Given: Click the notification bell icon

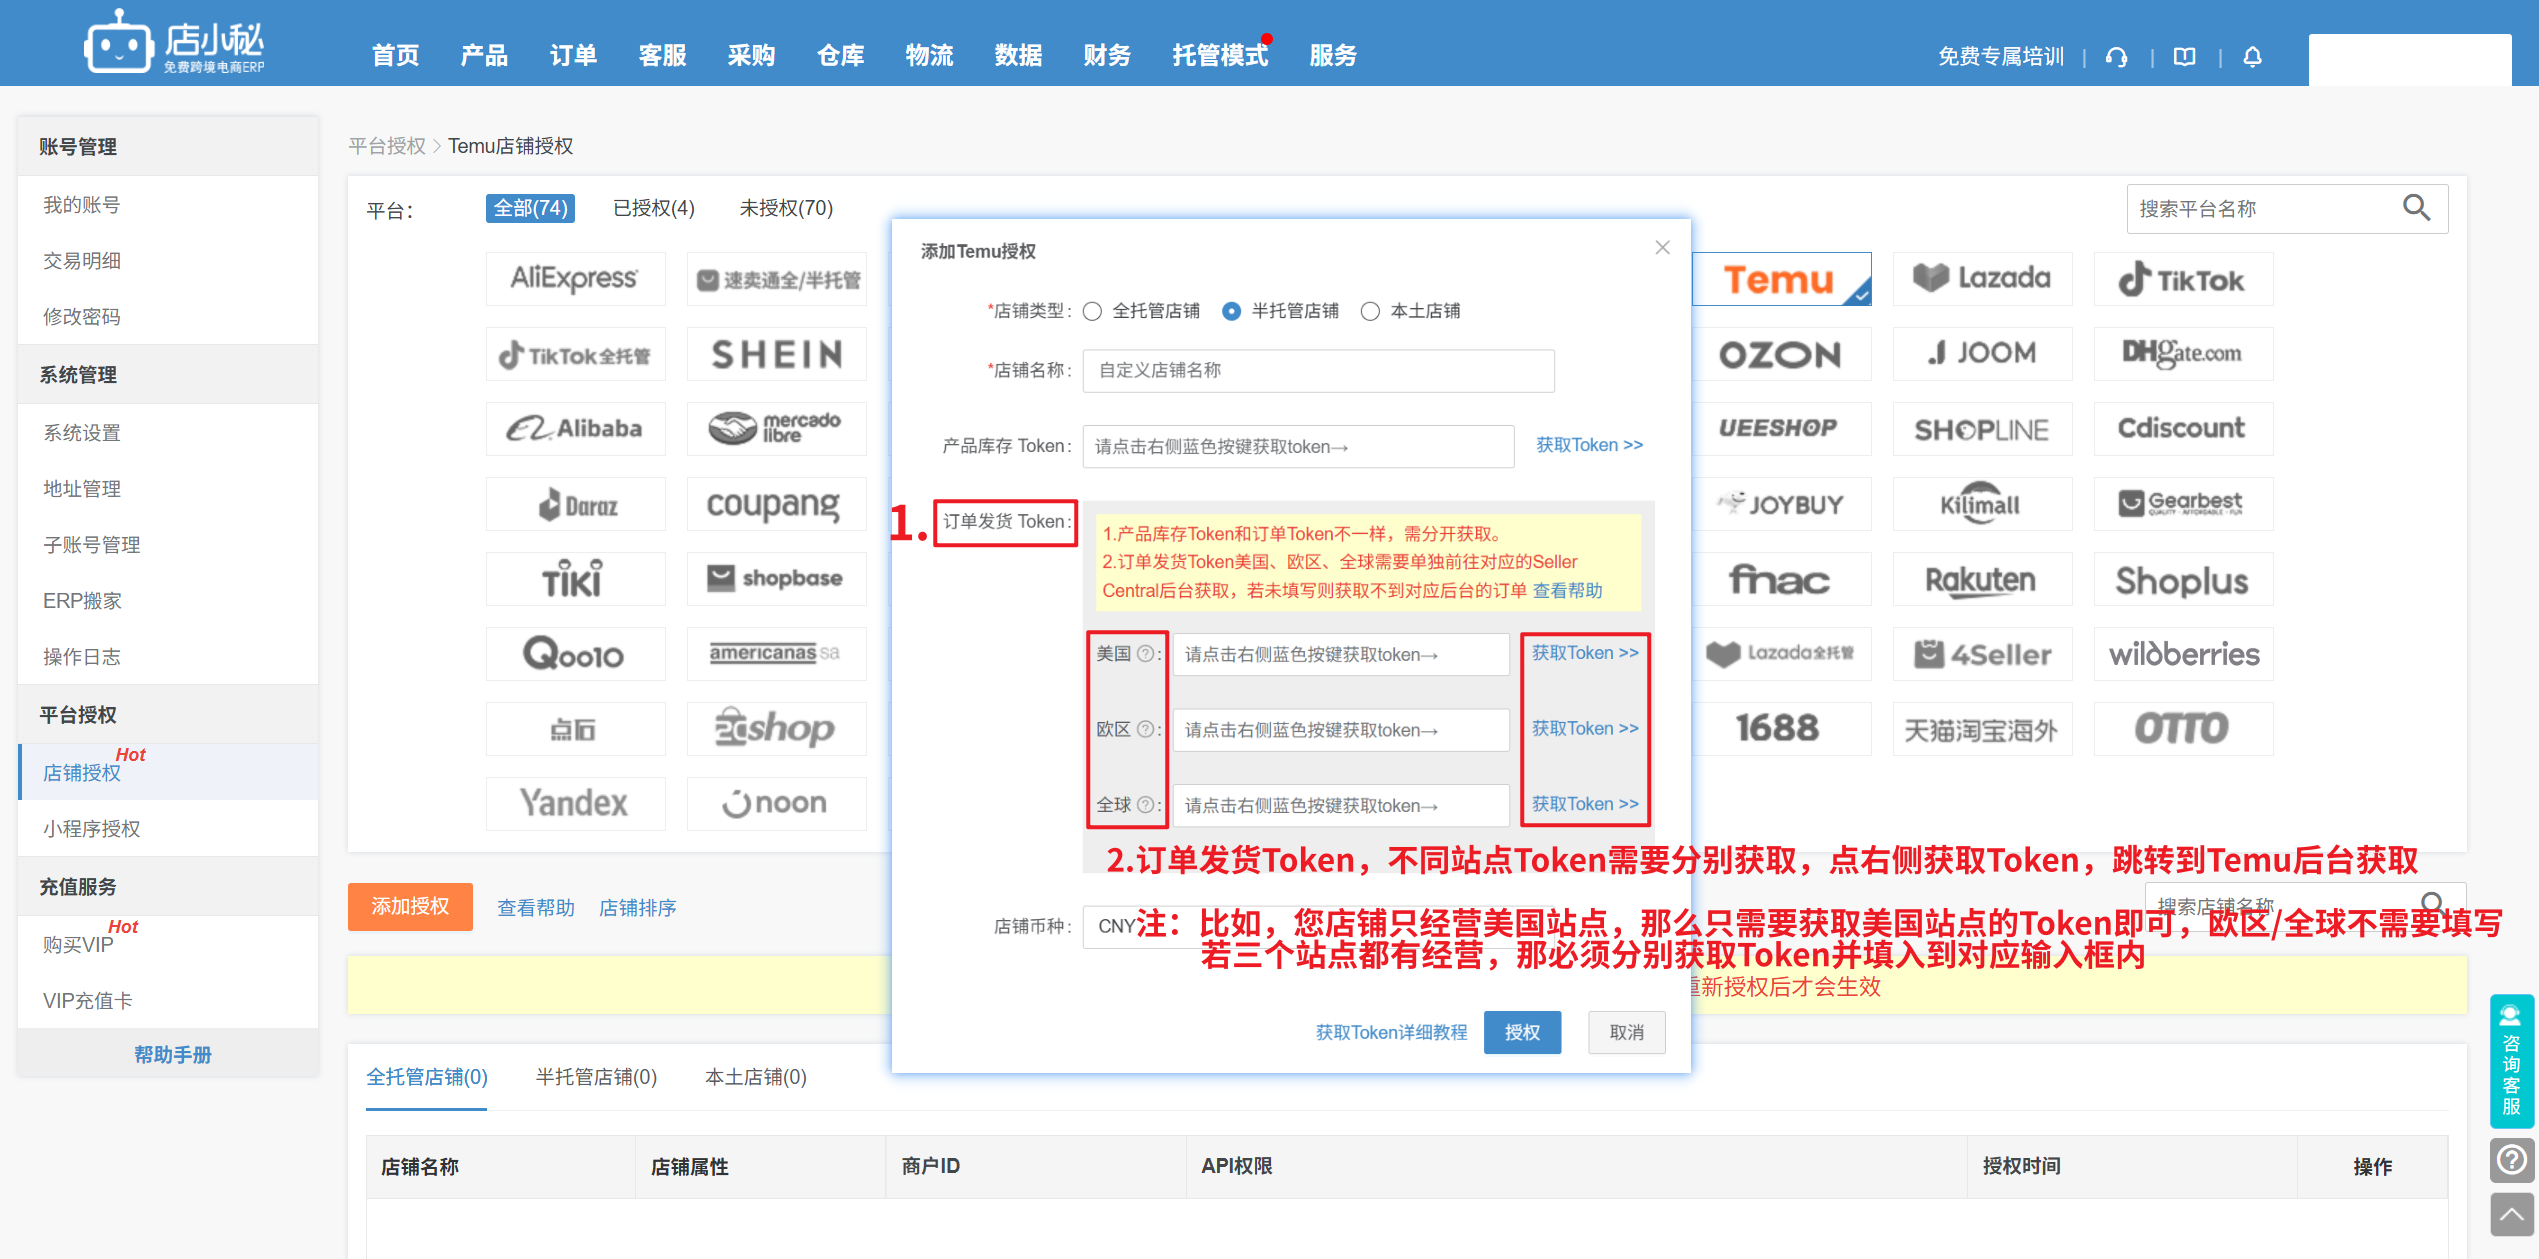Looking at the screenshot, I should [2252, 57].
